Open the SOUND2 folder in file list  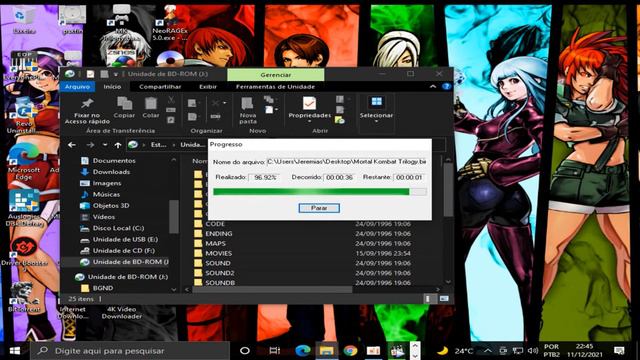coord(220,273)
